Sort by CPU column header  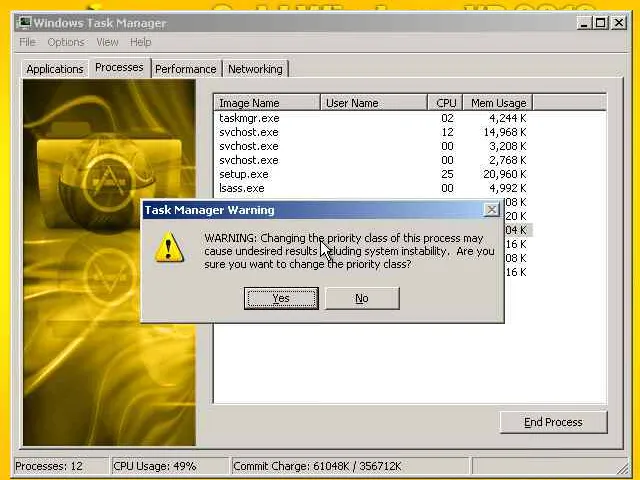(x=445, y=103)
